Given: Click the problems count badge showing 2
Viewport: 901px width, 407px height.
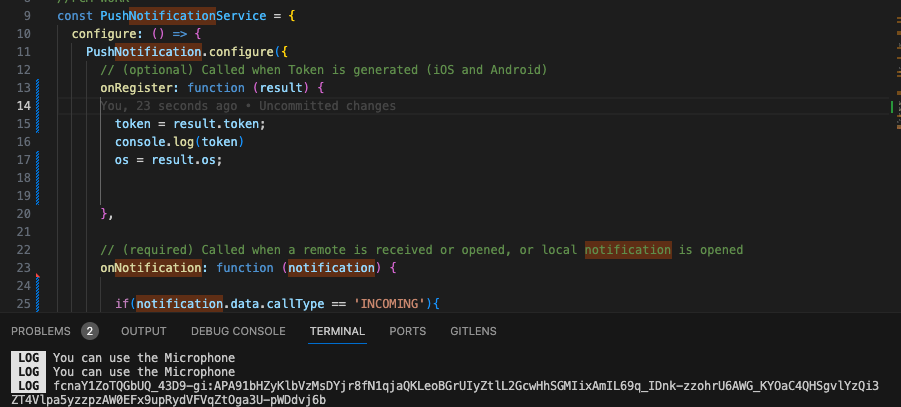Looking at the screenshot, I should [90, 331].
